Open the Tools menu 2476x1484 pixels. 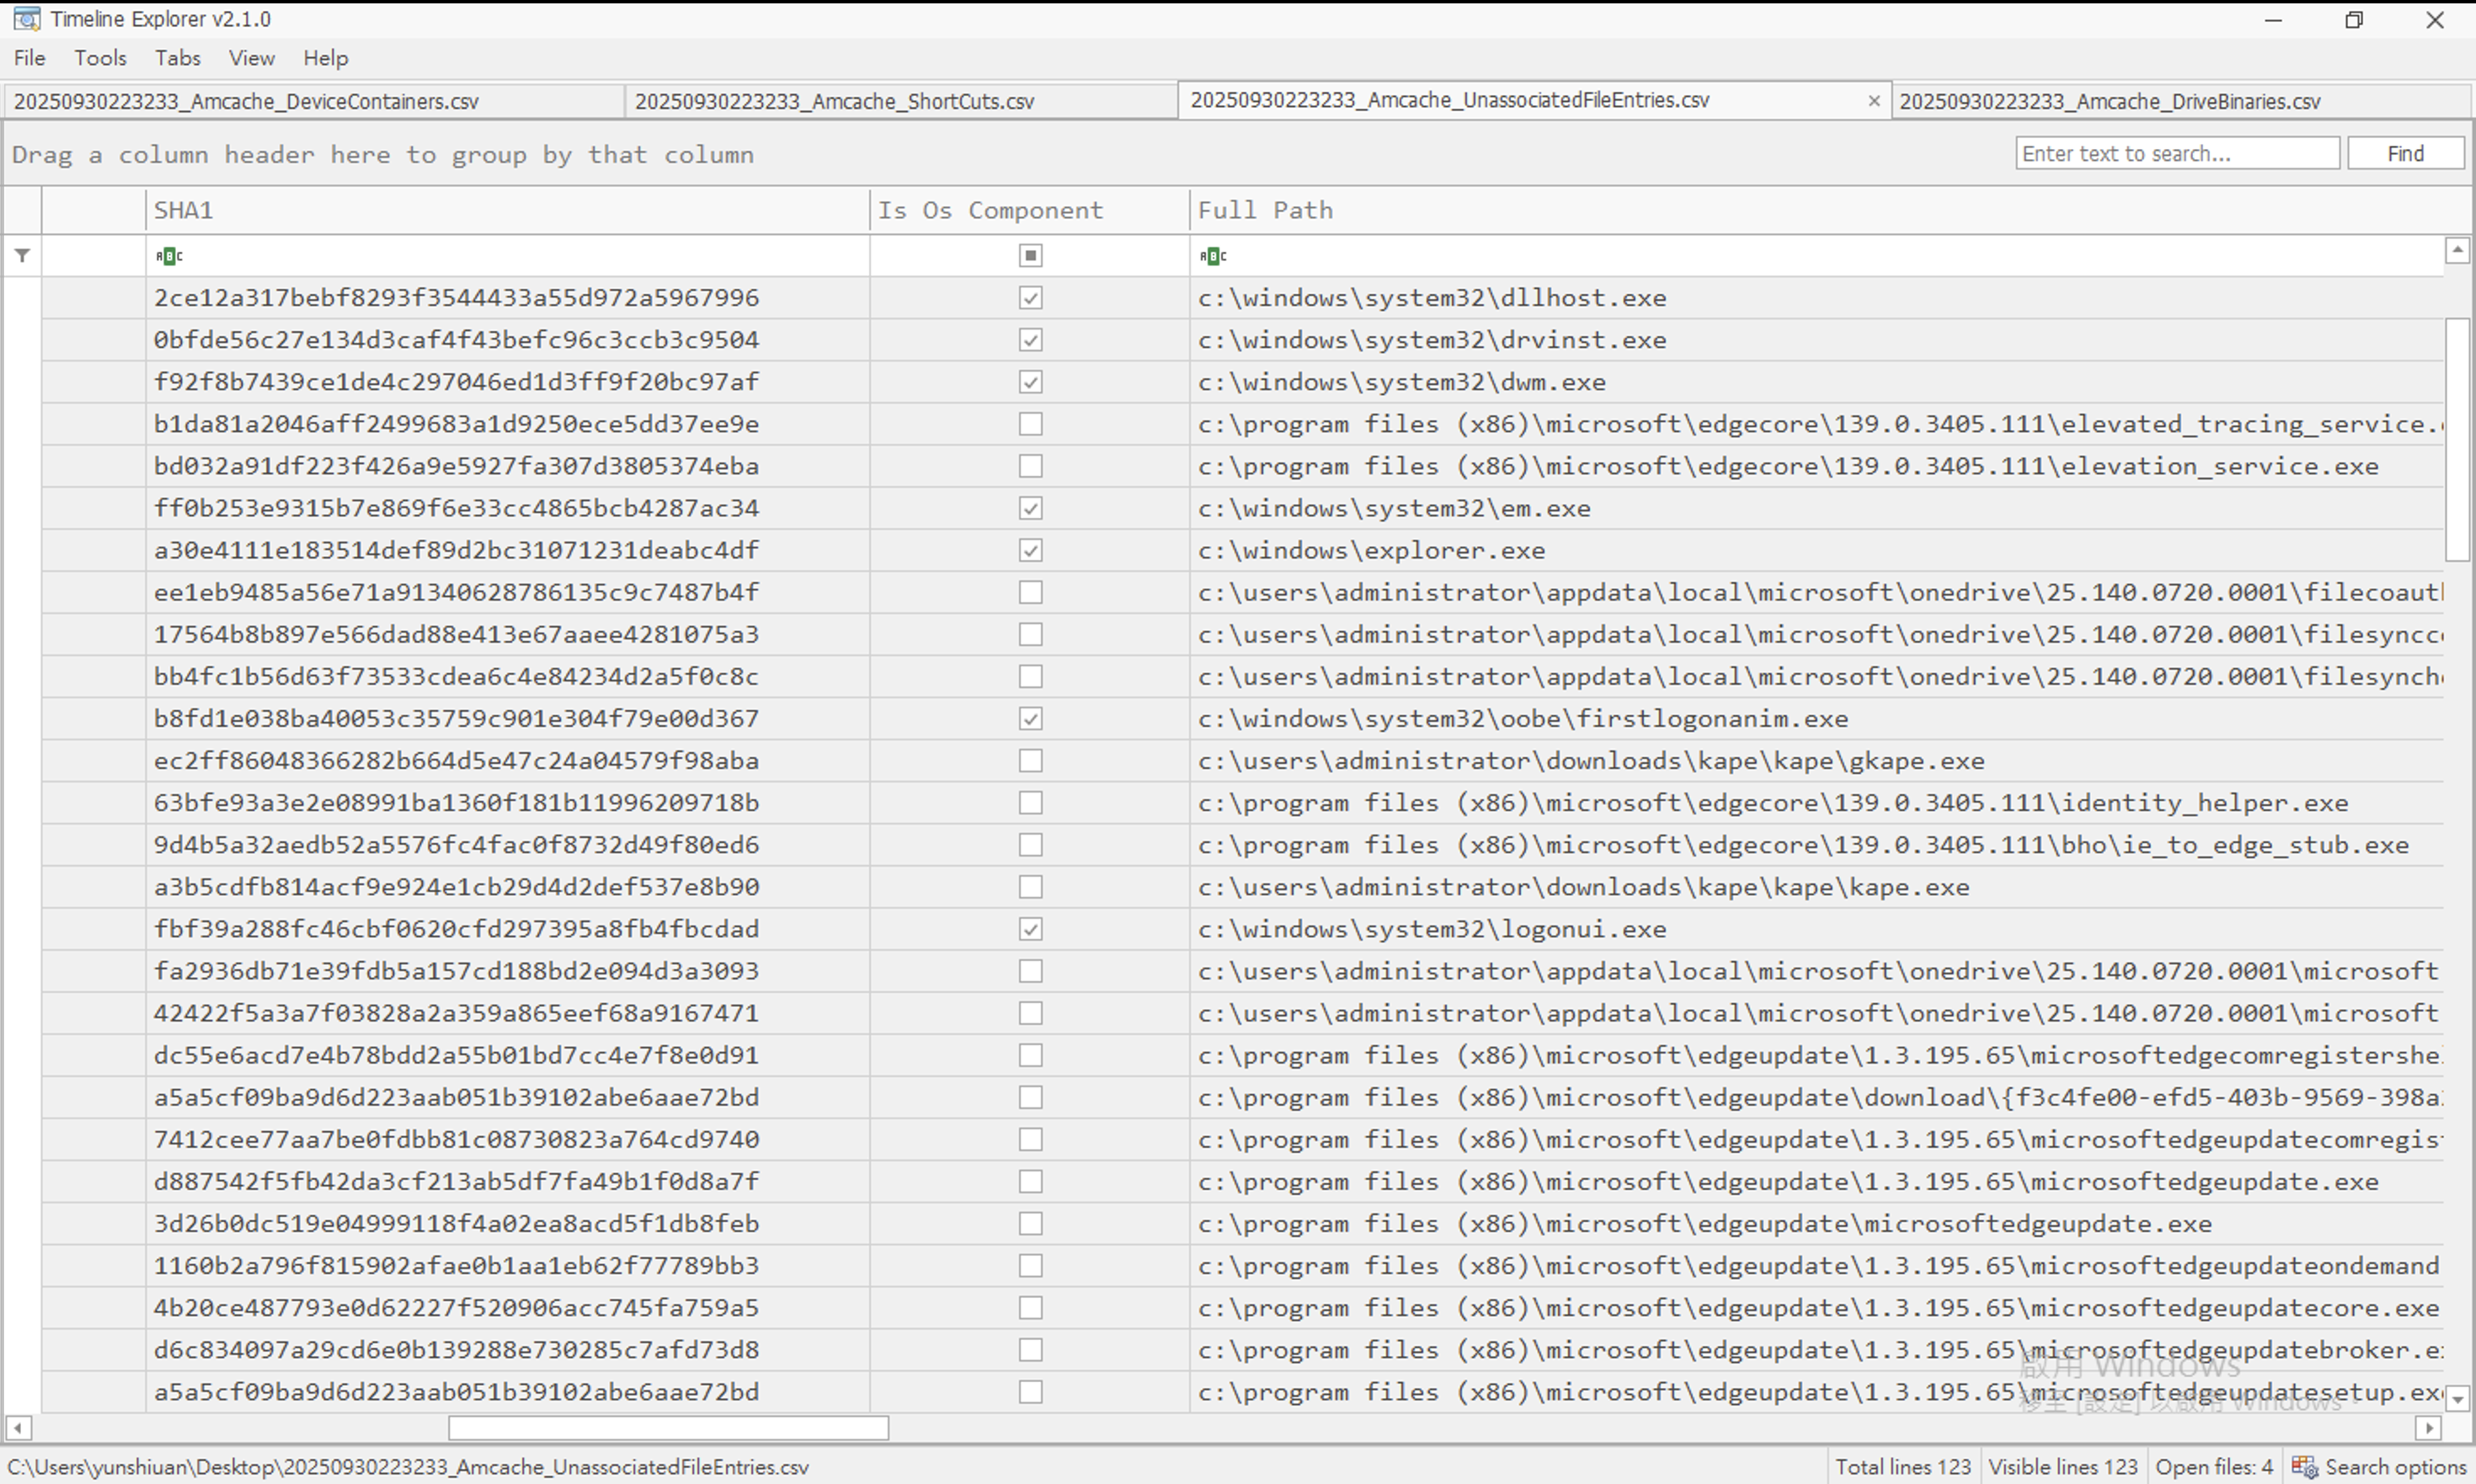(100, 58)
